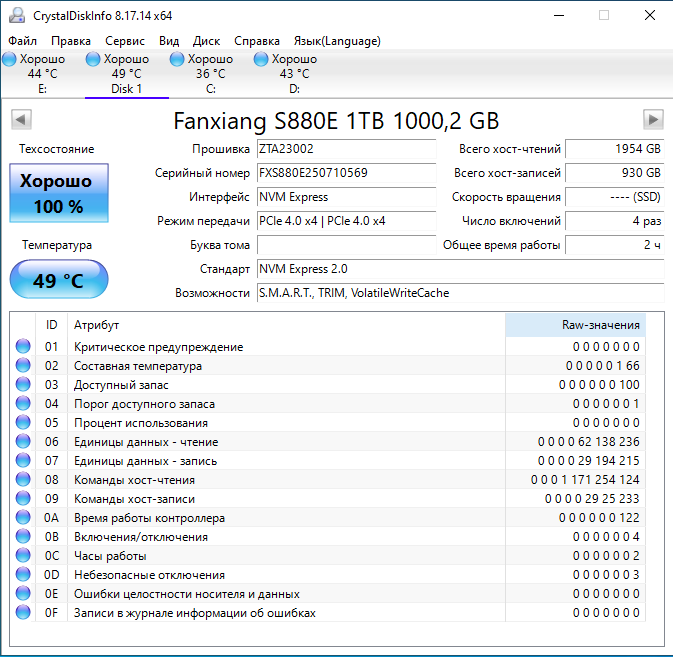Click status orb for Составная температура attribute

[23, 366]
